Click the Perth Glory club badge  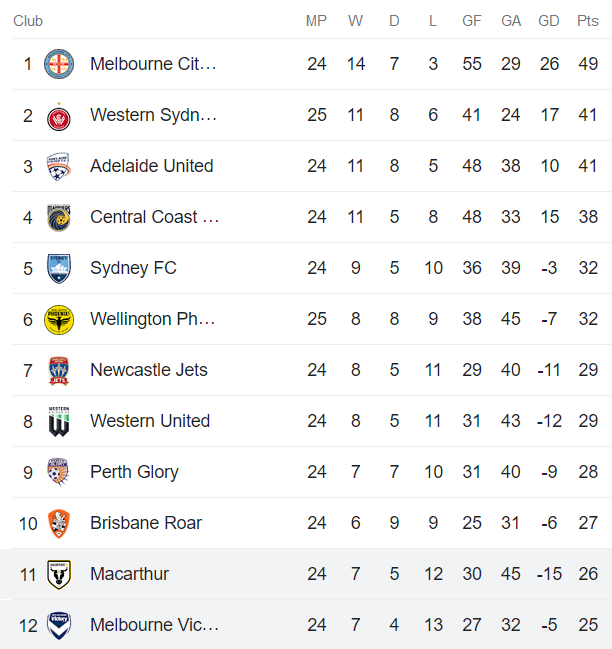pyautogui.click(x=59, y=472)
